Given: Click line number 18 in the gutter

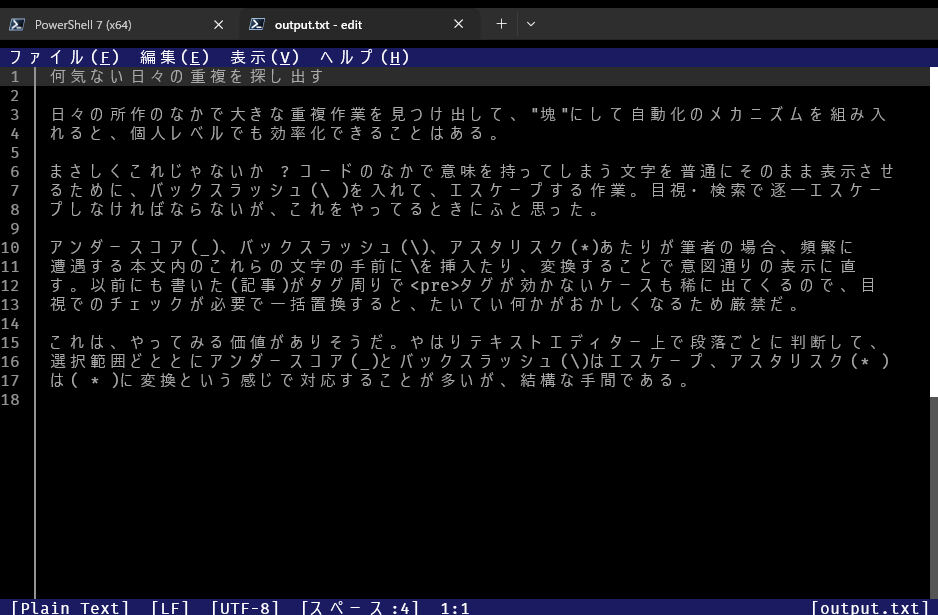Looking at the screenshot, I should pyautogui.click(x=10, y=400).
